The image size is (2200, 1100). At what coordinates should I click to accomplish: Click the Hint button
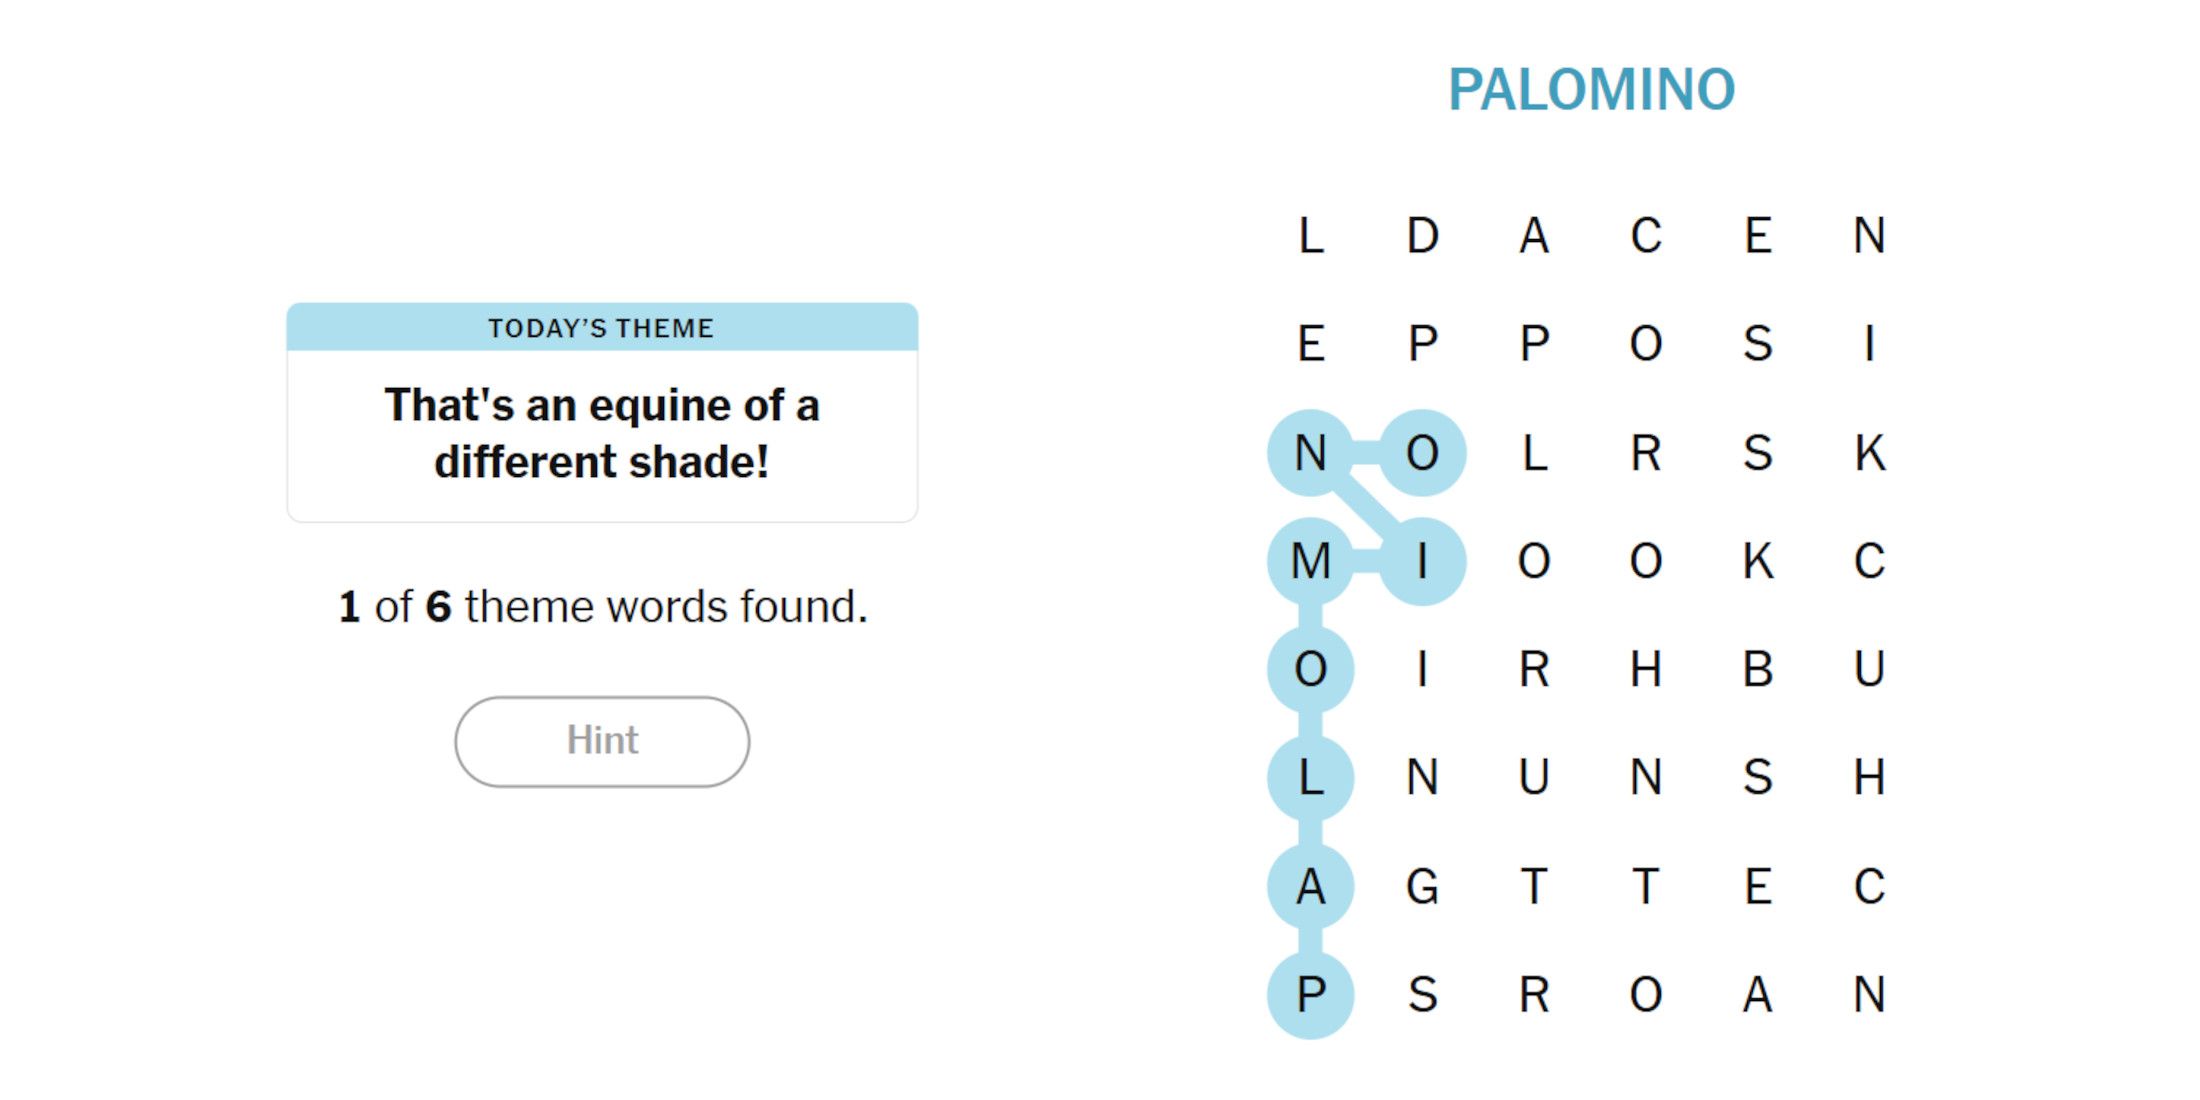[x=602, y=741]
